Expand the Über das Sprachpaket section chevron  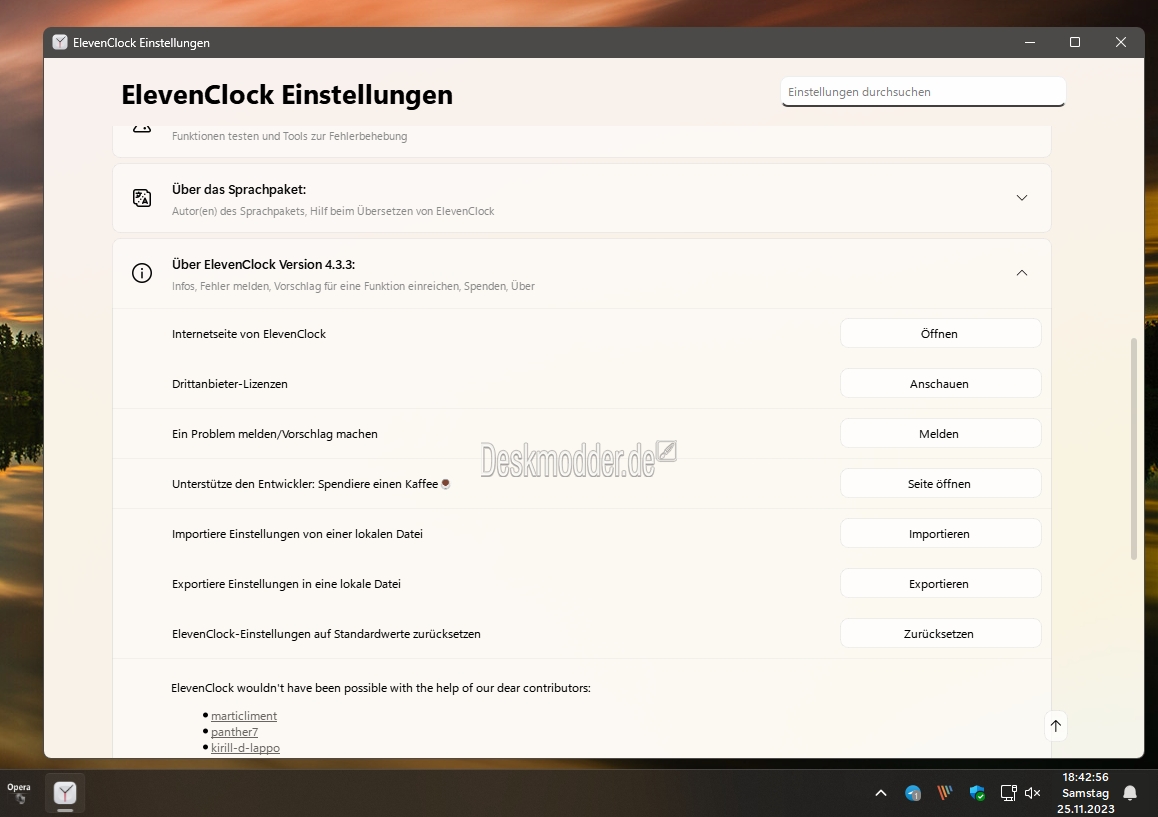point(1021,198)
